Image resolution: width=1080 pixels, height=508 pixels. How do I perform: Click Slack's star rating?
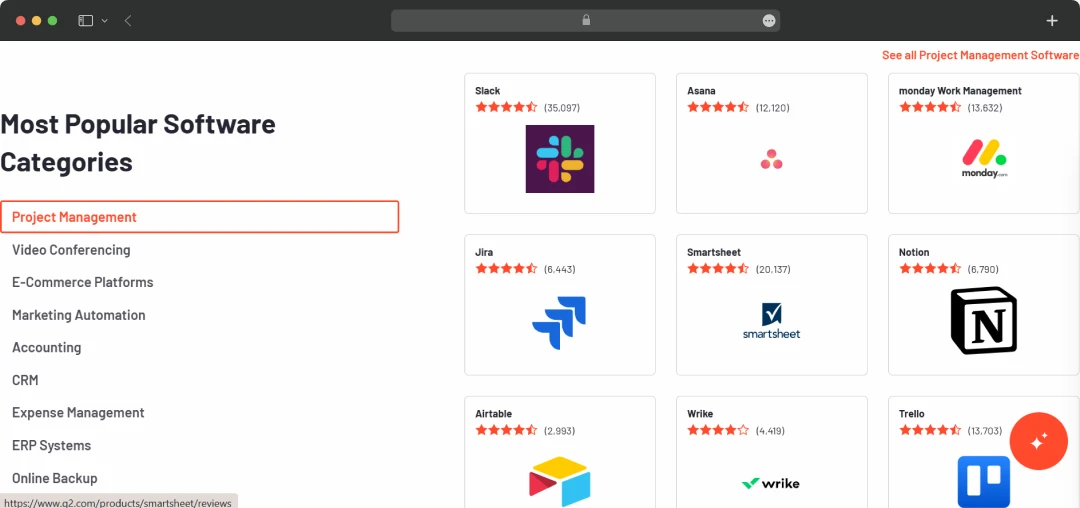pyautogui.click(x=506, y=107)
